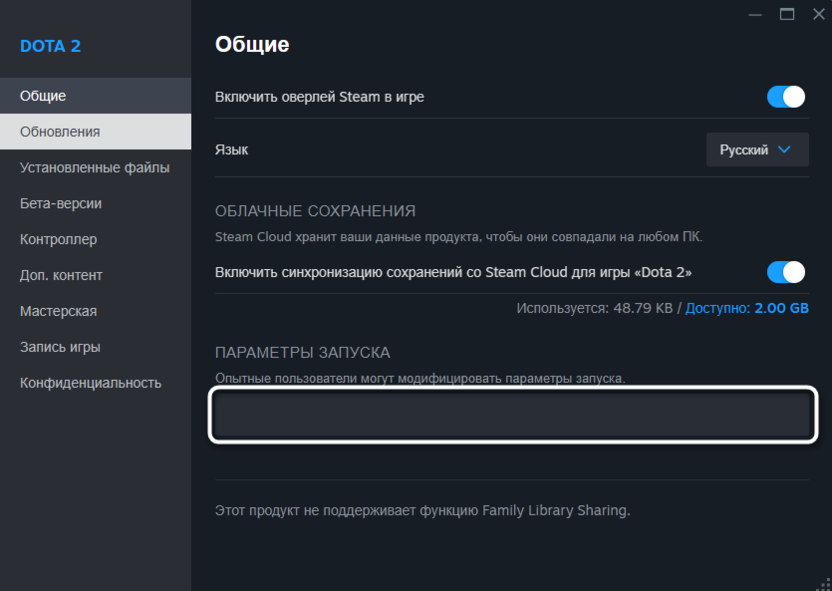
Task: Open the Запись игры settings
Action: click(x=60, y=348)
